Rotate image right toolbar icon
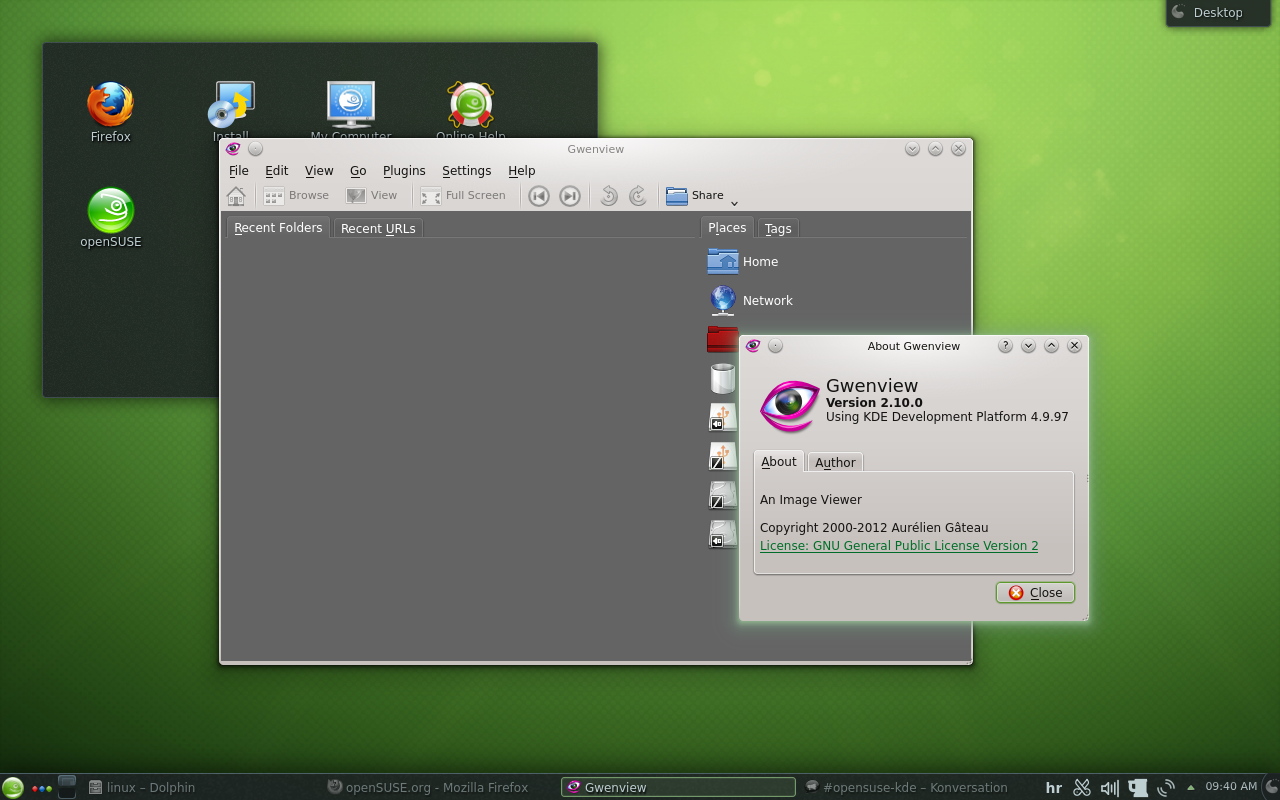 click(x=638, y=196)
